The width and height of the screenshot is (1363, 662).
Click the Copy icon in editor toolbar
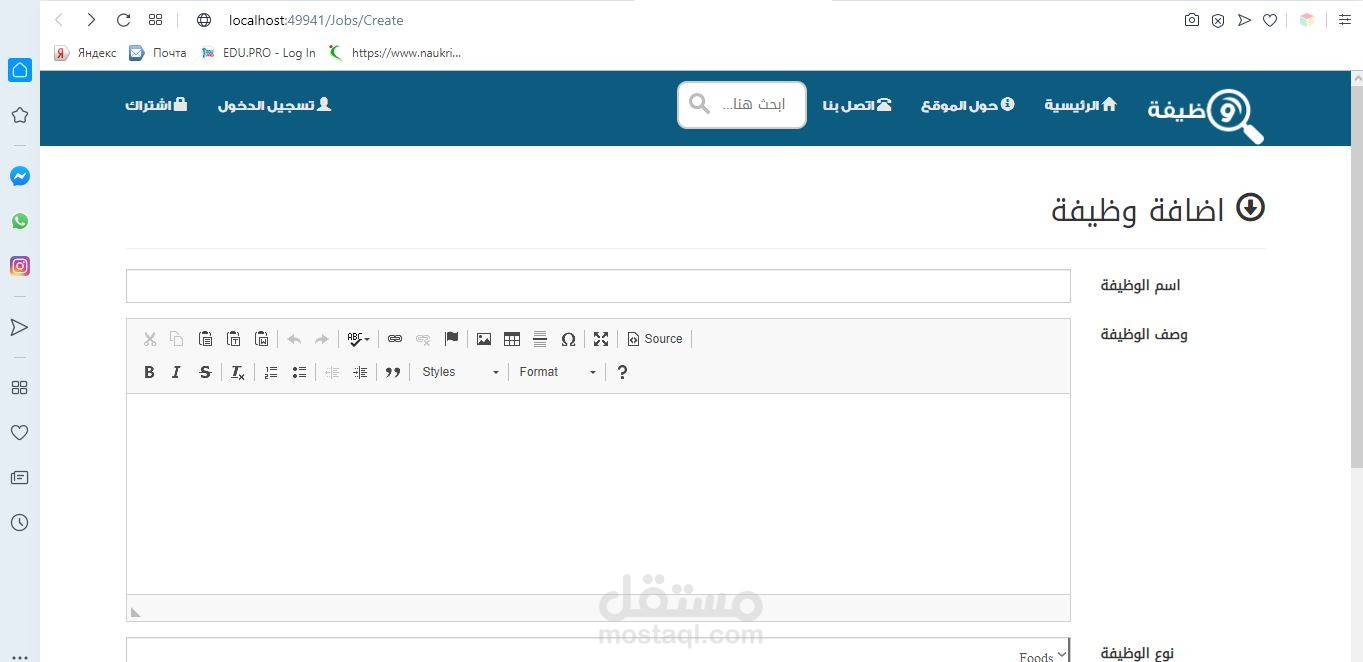click(177, 339)
